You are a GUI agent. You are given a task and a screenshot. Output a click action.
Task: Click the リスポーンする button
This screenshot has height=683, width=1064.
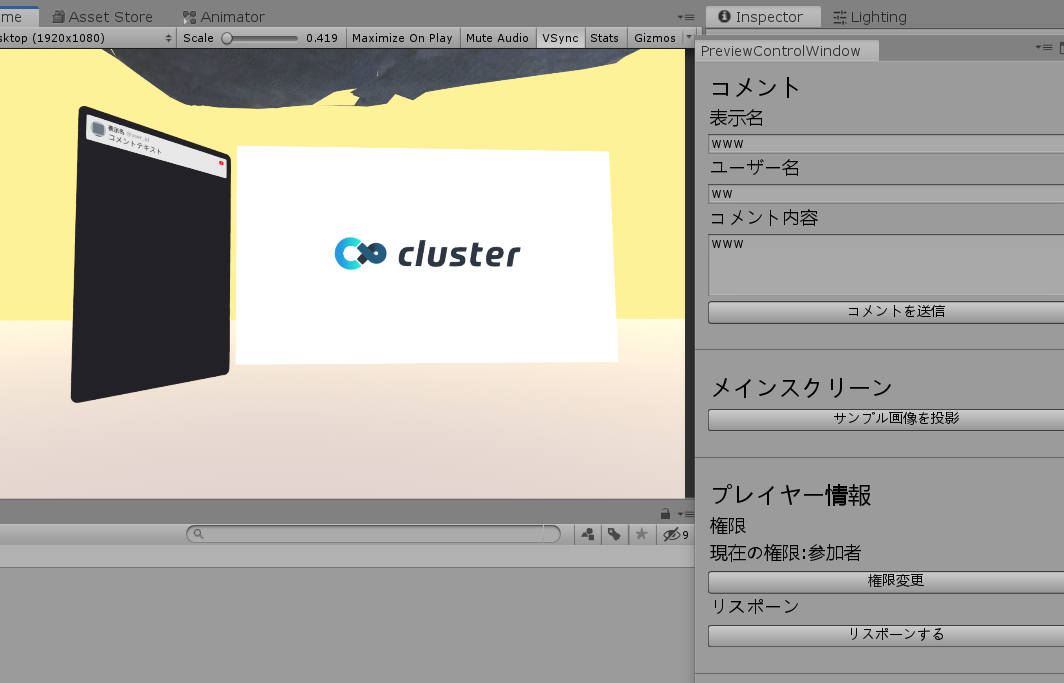click(x=886, y=635)
